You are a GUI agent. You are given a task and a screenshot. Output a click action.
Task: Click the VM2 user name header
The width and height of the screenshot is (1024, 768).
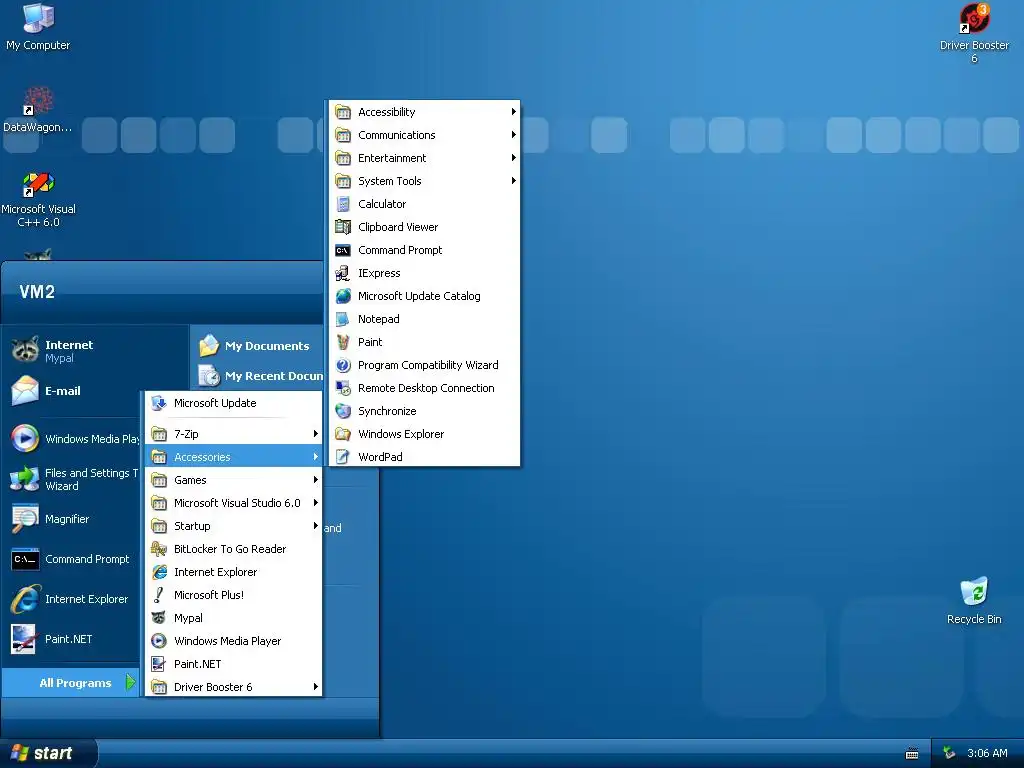point(37,292)
